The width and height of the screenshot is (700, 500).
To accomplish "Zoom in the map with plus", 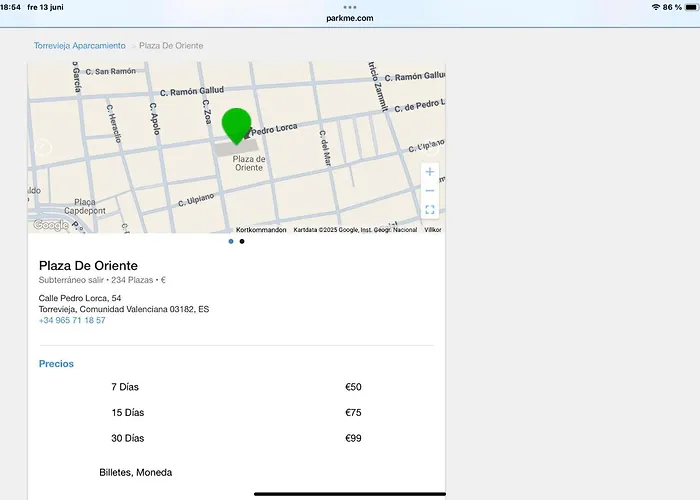I will tap(430, 172).
